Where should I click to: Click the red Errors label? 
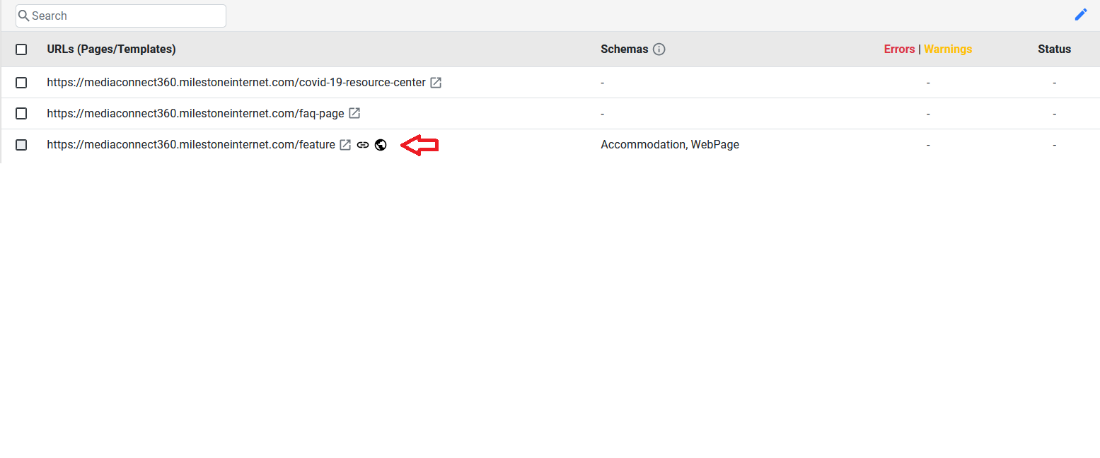[899, 49]
